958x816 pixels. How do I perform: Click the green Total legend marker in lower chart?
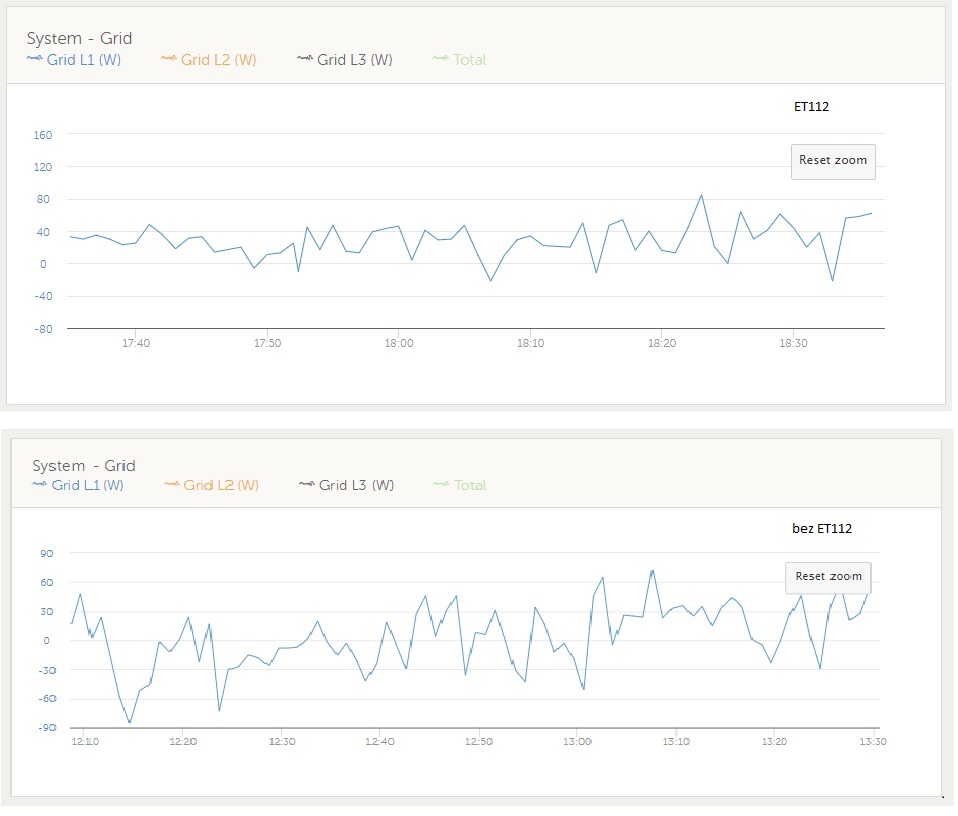[x=442, y=485]
